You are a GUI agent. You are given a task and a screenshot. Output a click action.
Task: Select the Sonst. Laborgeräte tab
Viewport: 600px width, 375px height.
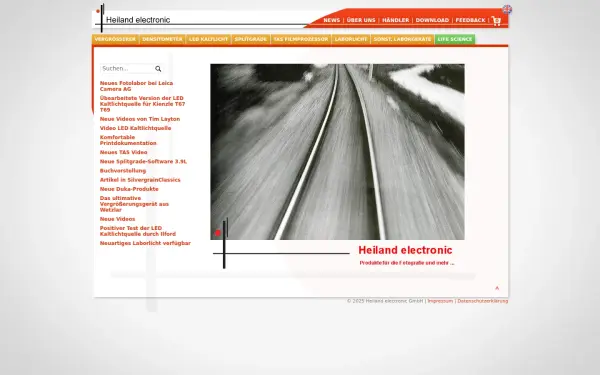[x=403, y=39]
